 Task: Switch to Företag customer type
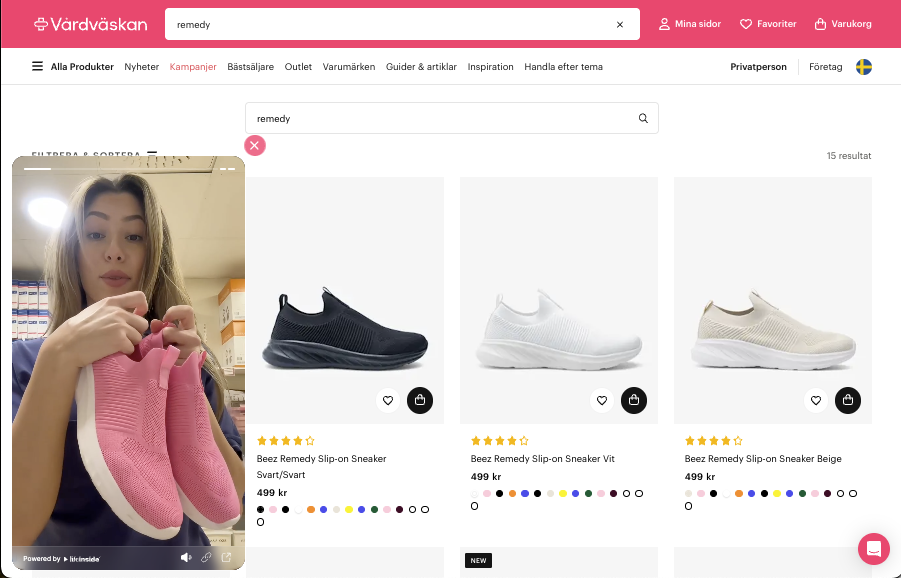tap(825, 67)
